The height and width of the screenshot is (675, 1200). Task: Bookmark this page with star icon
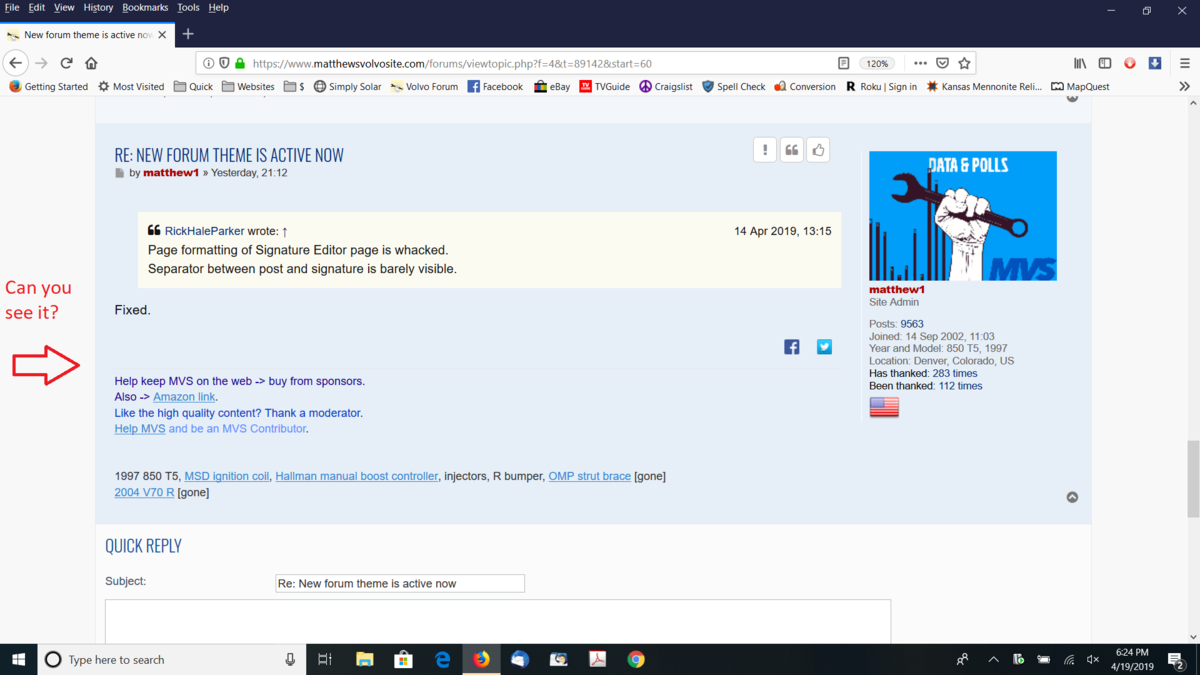(x=964, y=63)
